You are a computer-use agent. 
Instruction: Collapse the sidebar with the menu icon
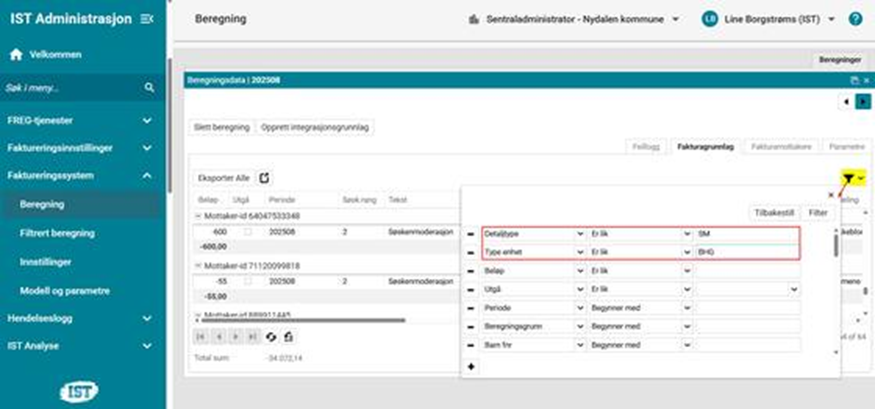147,19
